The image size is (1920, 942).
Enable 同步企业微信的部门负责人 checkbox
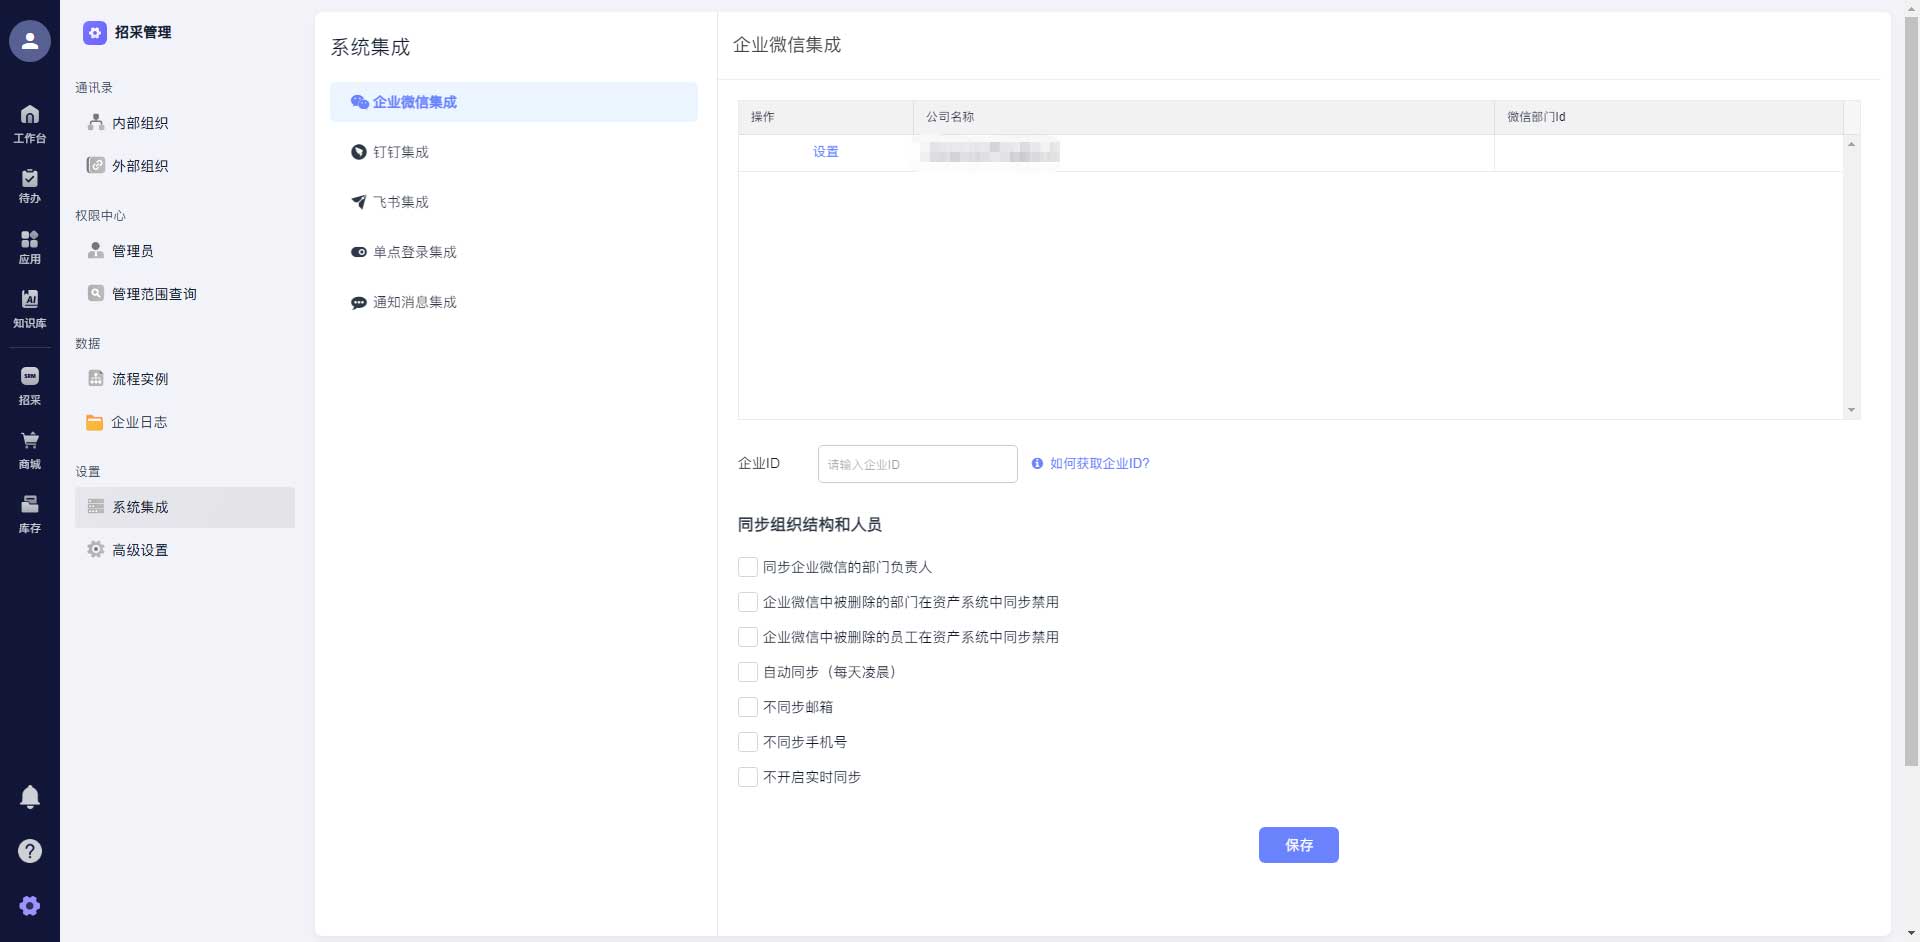[x=747, y=567]
